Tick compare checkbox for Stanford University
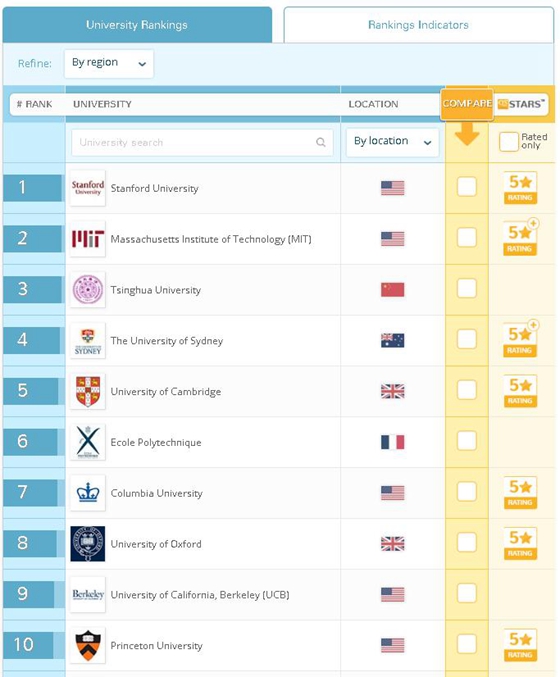Screen dimensions: 560x677 tap(466, 187)
